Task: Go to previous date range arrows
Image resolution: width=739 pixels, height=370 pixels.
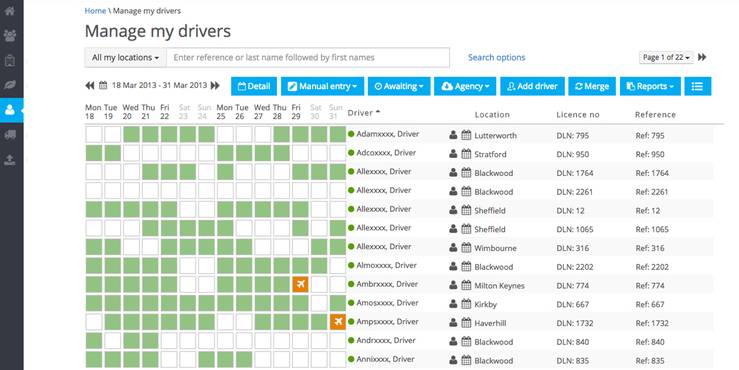Action: coord(90,85)
